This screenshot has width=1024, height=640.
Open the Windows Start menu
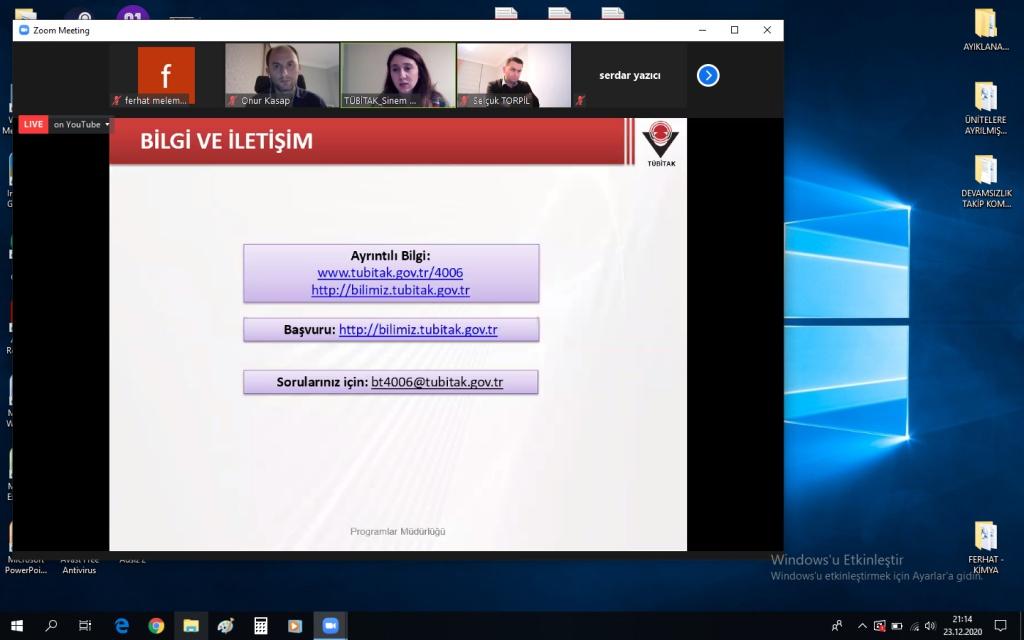click(x=17, y=626)
